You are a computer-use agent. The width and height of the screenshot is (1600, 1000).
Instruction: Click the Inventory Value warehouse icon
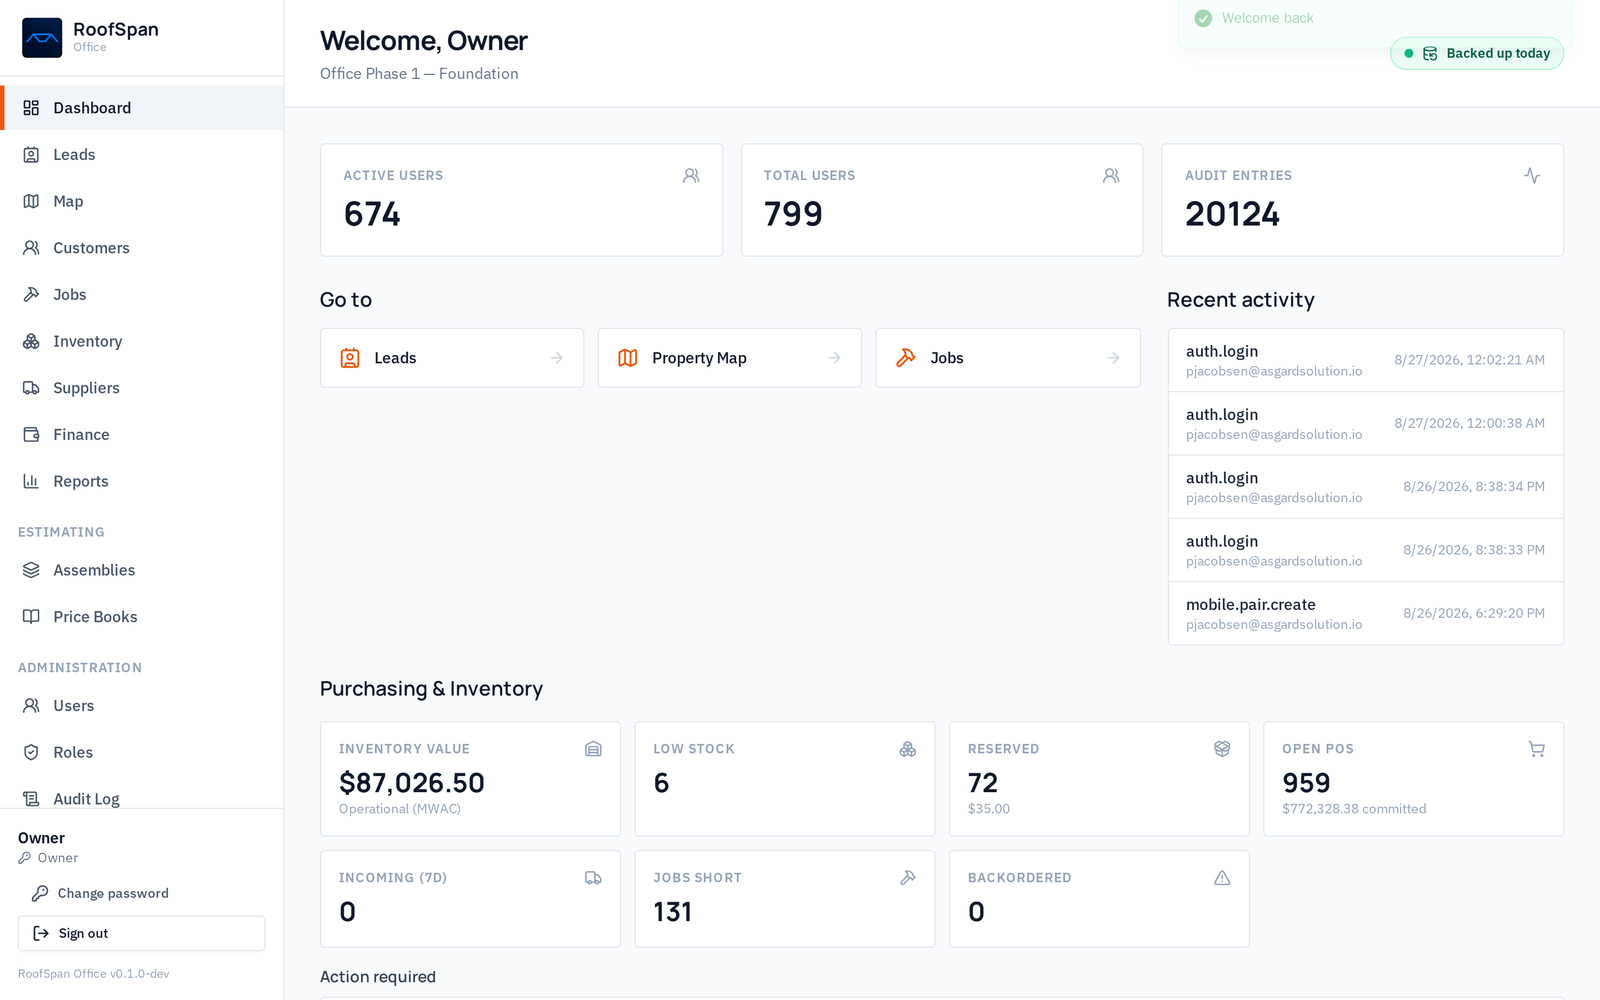coord(593,749)
